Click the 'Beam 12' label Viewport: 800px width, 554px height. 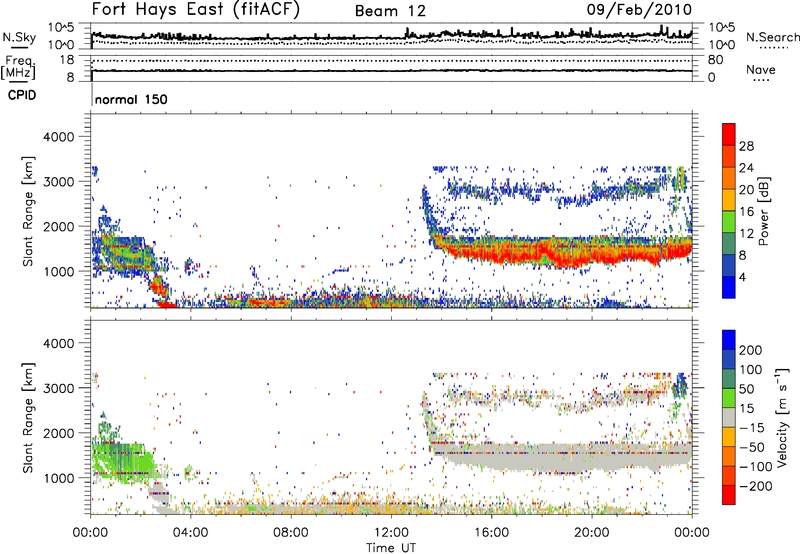tap(390, 11)
